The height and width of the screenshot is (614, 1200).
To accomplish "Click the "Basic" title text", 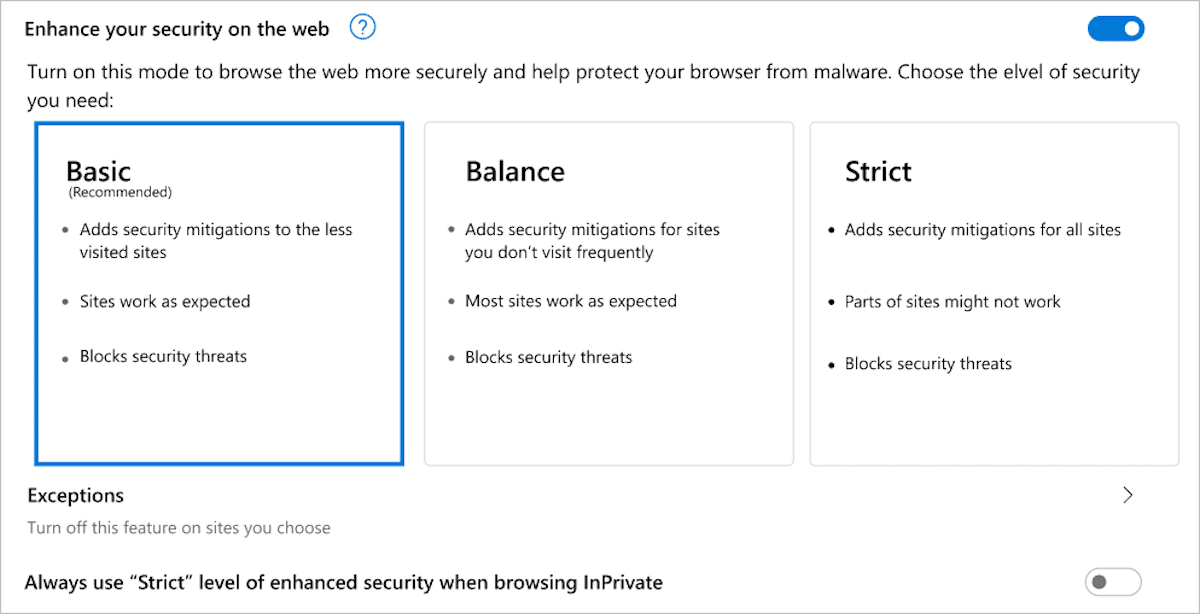I will (x=98, y=170).
